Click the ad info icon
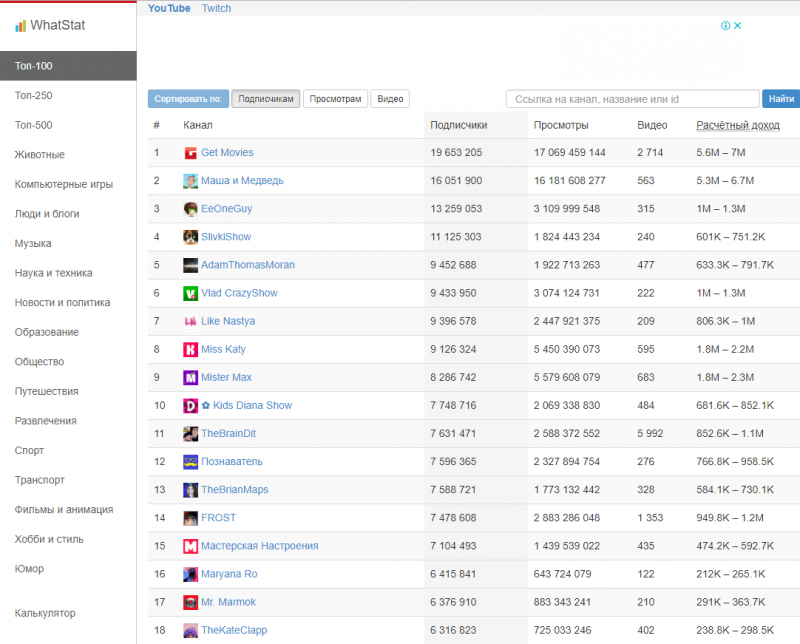Viewport: 800px width, 644px height. click(x=726, y=26)
